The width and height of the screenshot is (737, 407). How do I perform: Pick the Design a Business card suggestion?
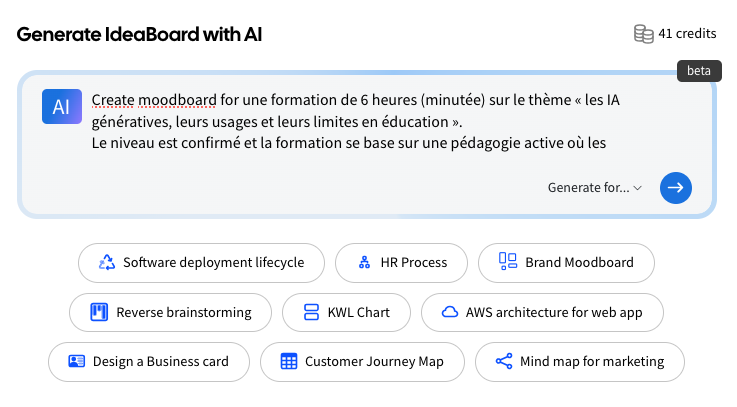point(148,362)
